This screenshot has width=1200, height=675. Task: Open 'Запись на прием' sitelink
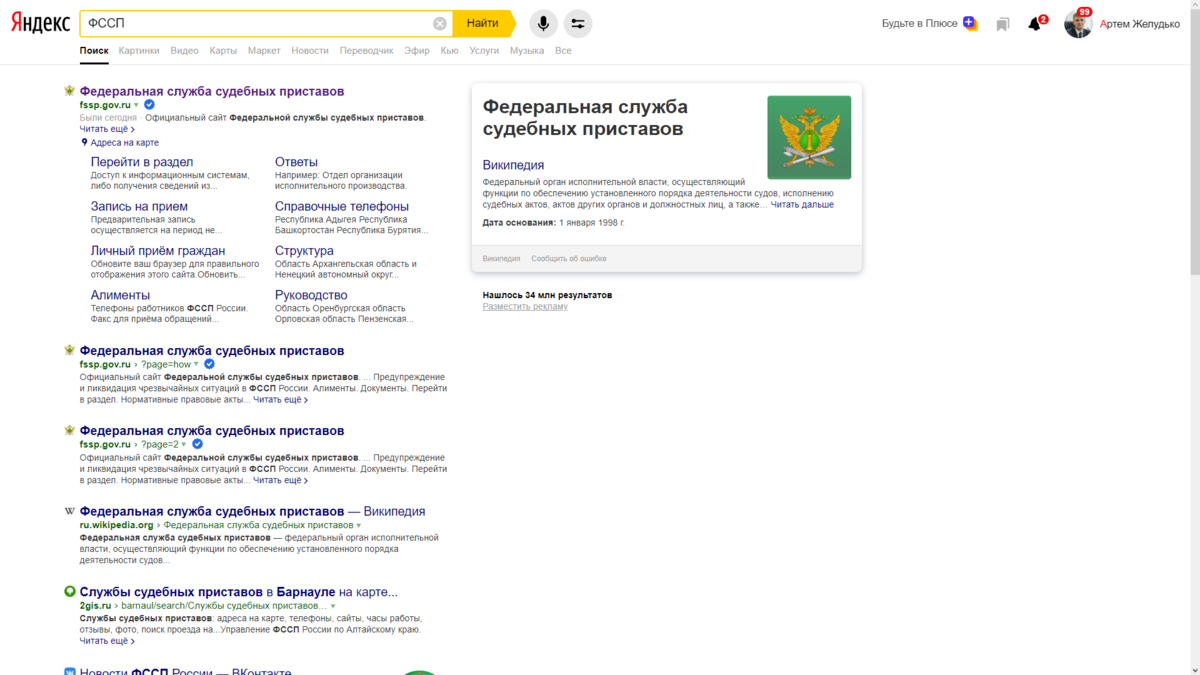pyautogui.click(x=139, y=206)
